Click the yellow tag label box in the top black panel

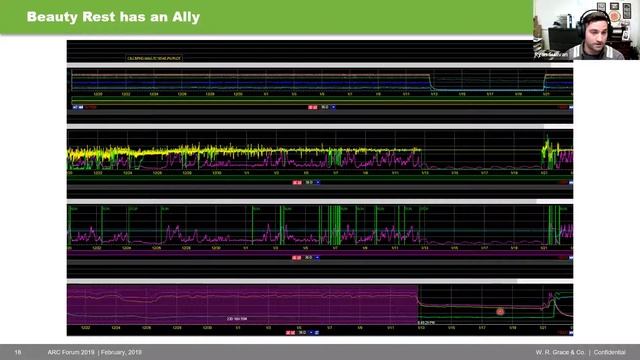(154, 58)
